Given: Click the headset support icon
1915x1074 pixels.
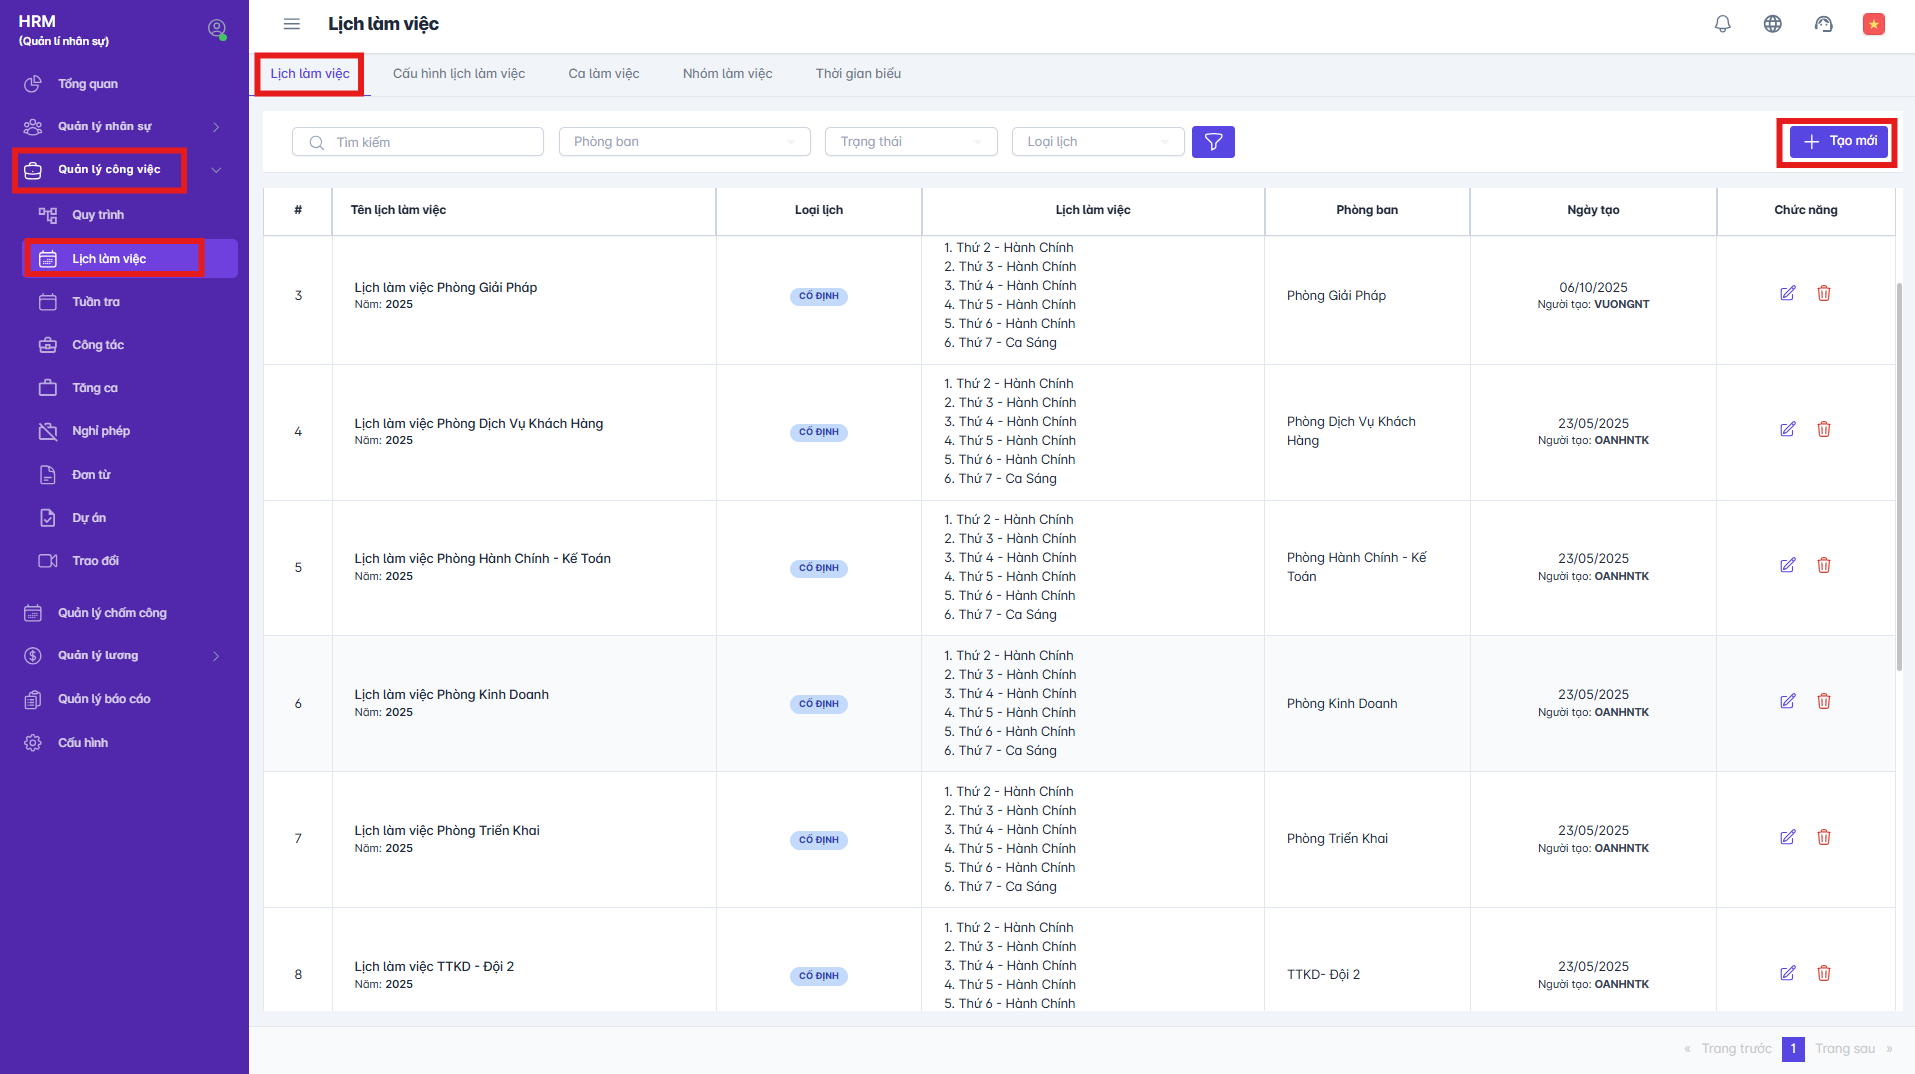Looking at the screenshot, I should pyautogui.click(x=1823, y=24).
